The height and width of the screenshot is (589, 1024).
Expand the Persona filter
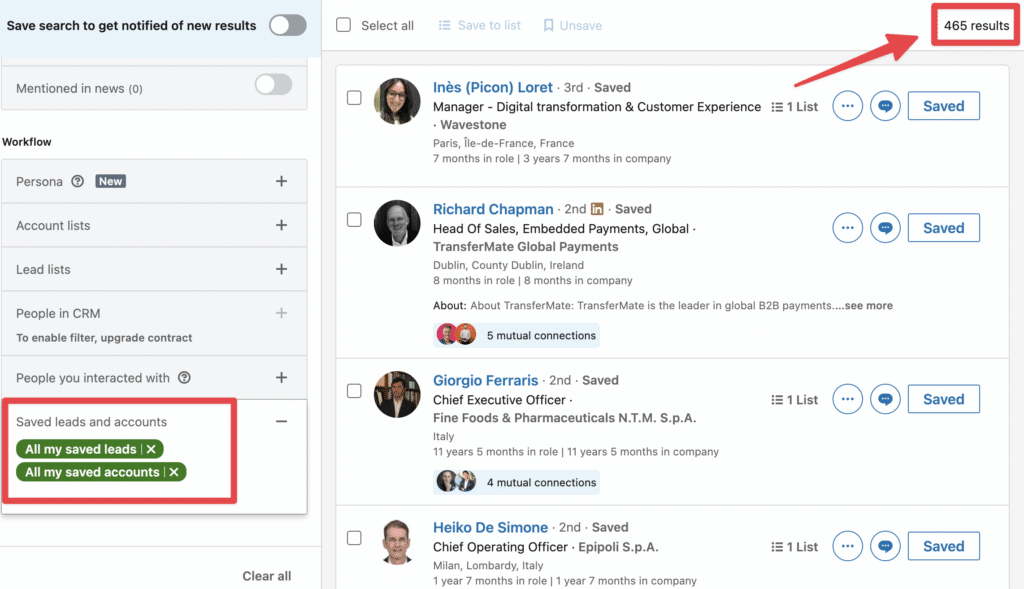click(x=281, y=181)
